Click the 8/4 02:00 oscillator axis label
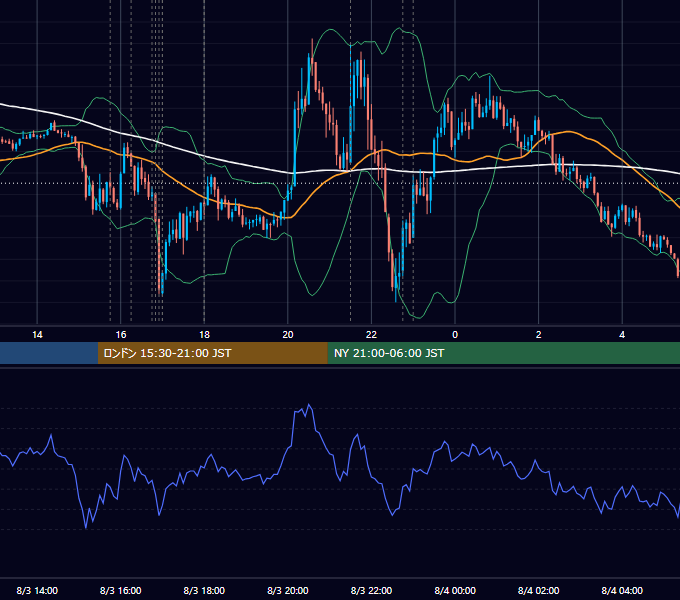Image resolution: width=680 pixels, height=600 pixels. pos(539,590)
